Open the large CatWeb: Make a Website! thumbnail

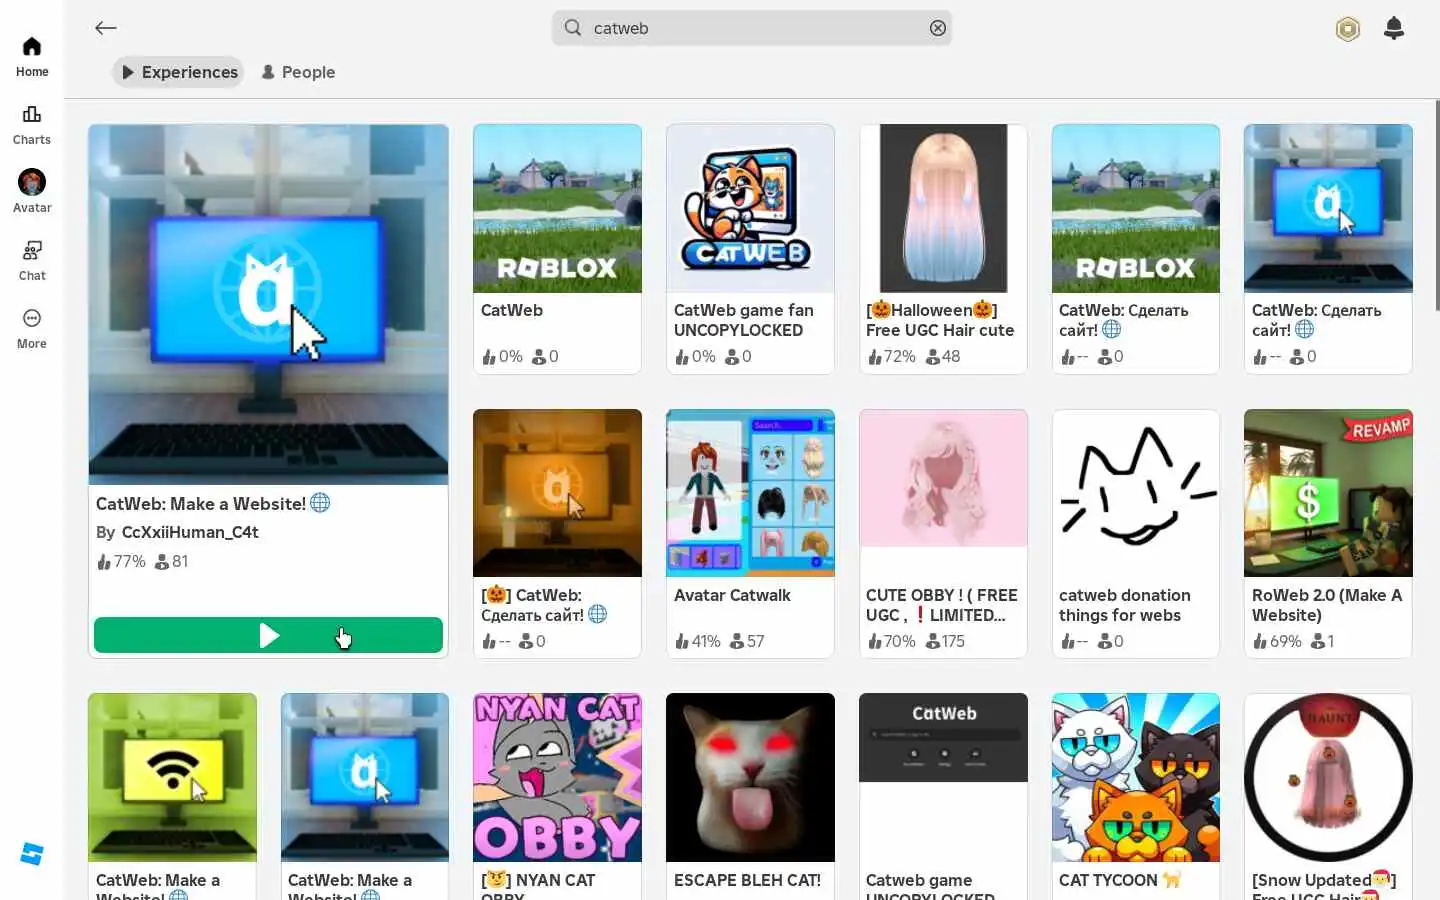[268, 304]
